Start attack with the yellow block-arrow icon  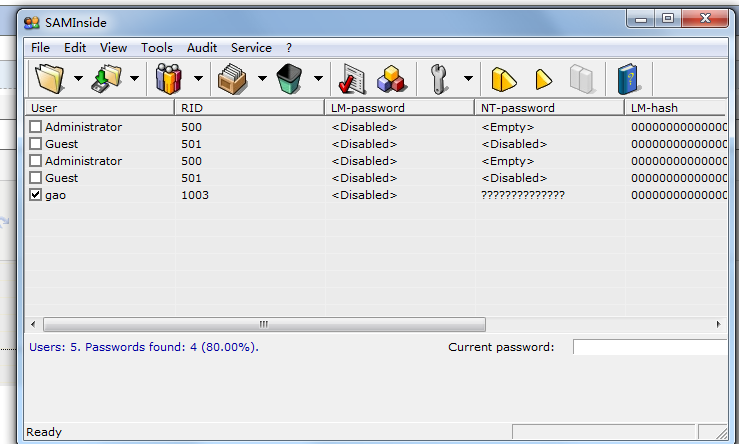(503, 79)
